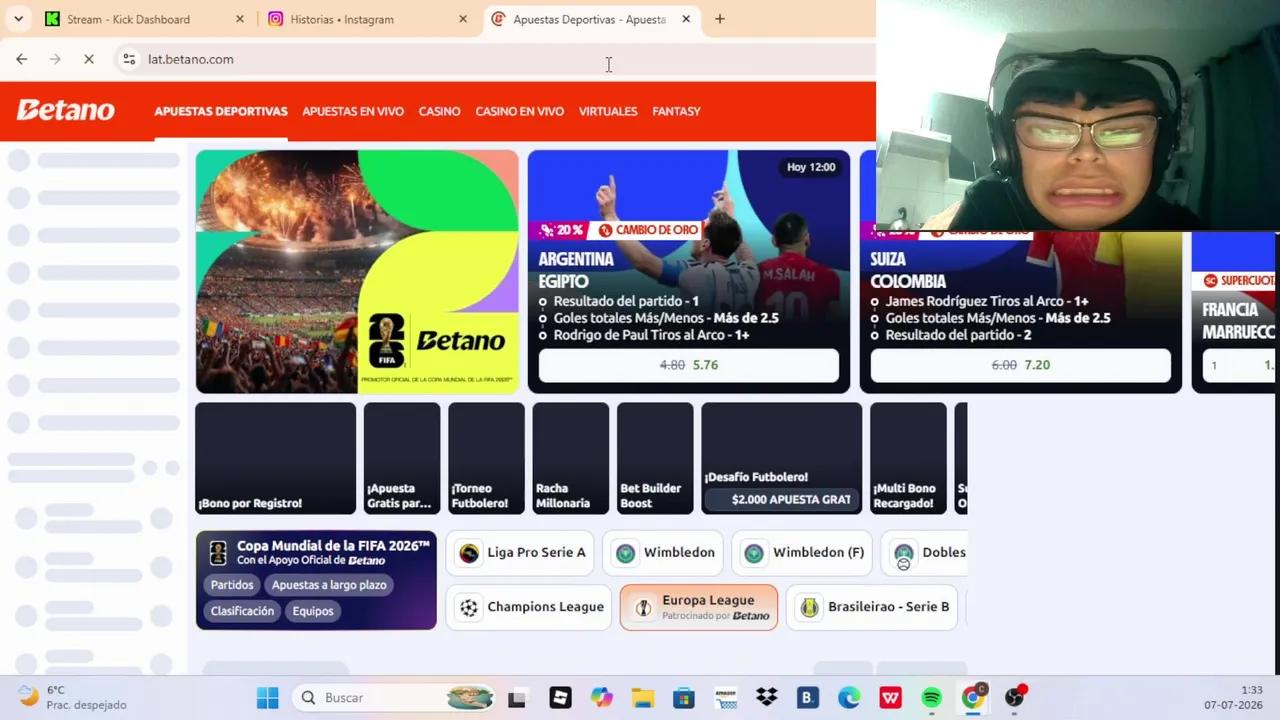Click Champions League ball icon
Viewport: 1280px width, 720px height.
click(x=469, y=607)
